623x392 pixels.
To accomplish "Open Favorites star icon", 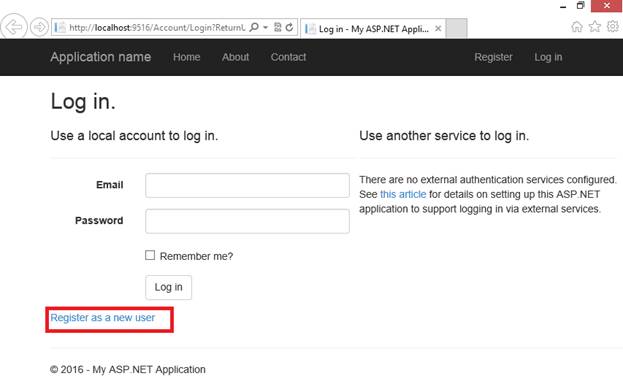I will point(595,27).
